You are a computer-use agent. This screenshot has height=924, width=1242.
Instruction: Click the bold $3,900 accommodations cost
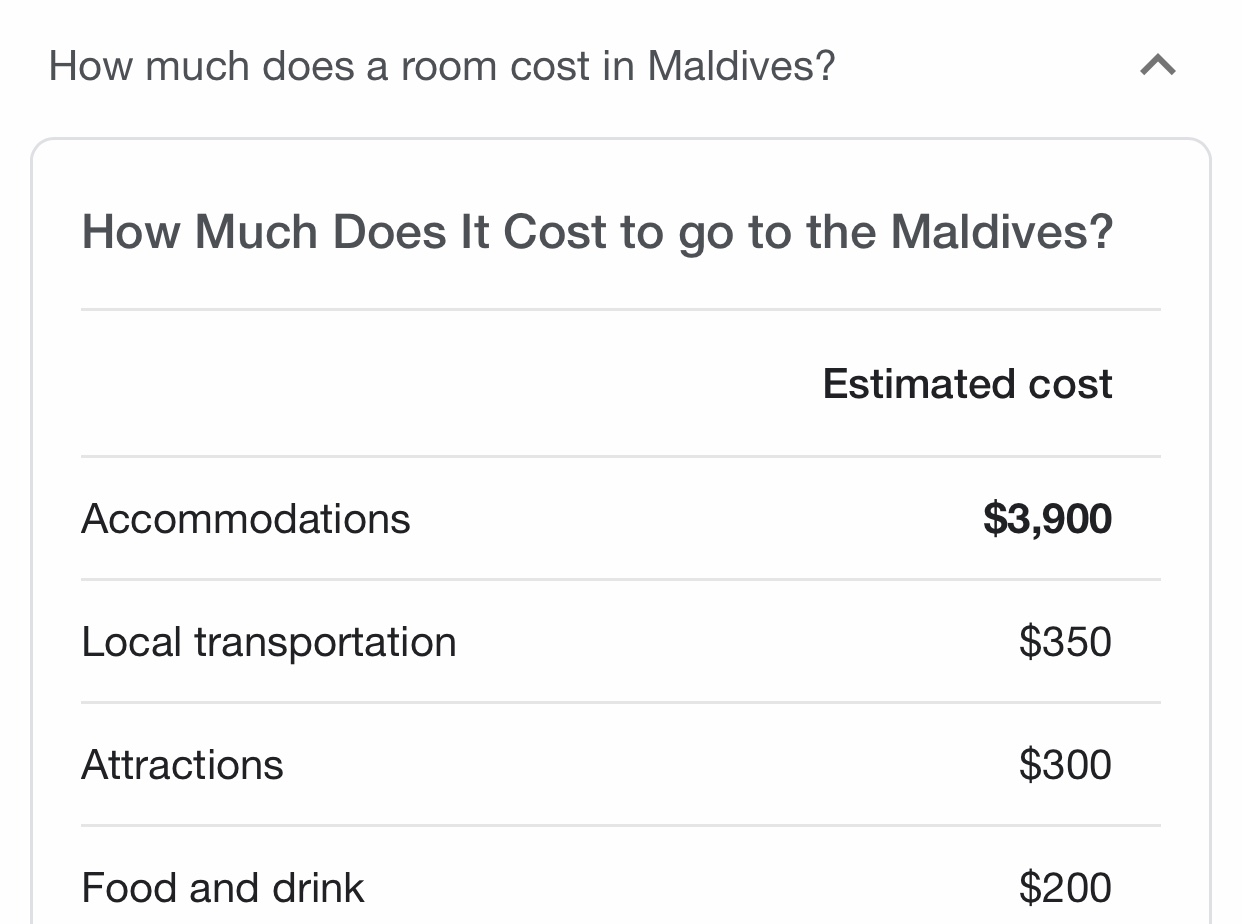(1046, 519)
